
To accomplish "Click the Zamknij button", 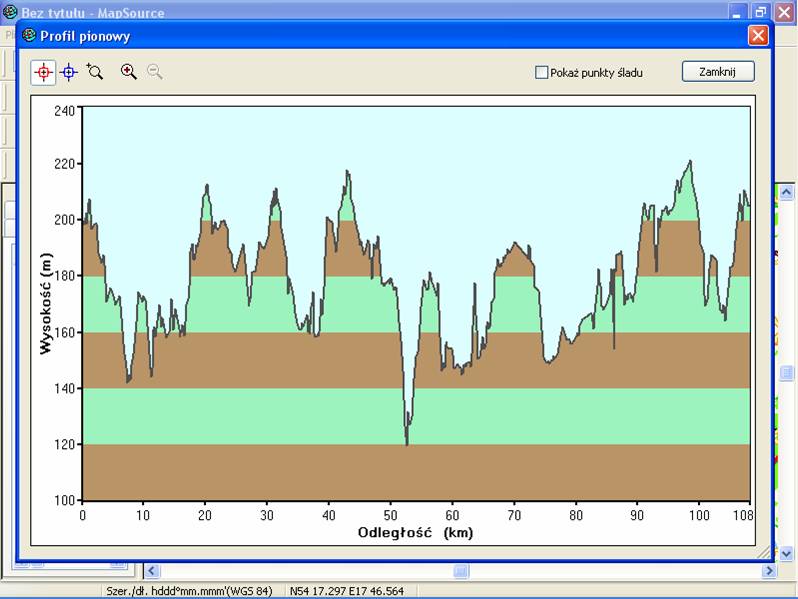I will point(718,72).
